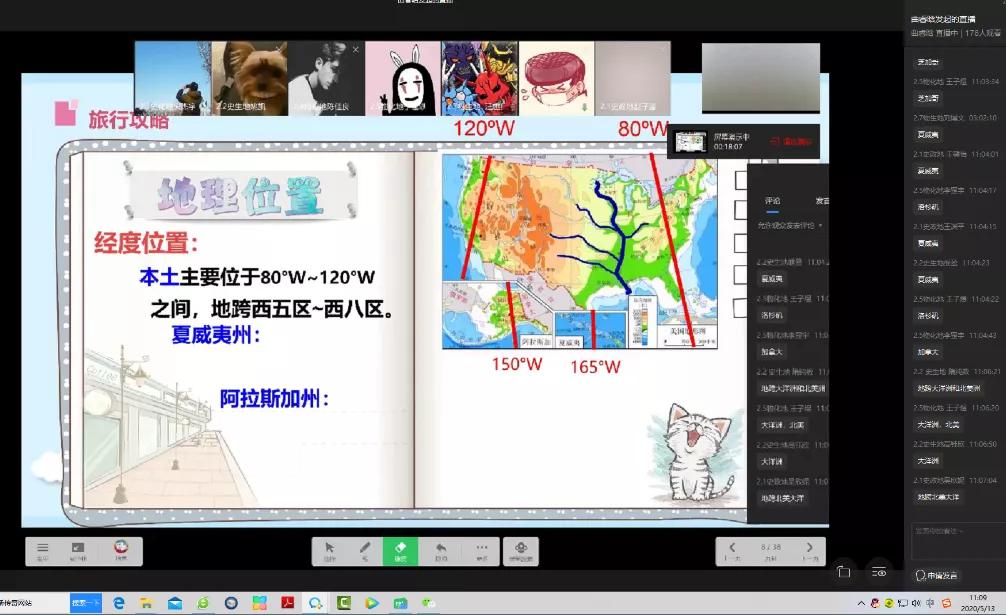1006x615 pixels.
Task: Open the member list icon at bottom left
Action: 42,550
